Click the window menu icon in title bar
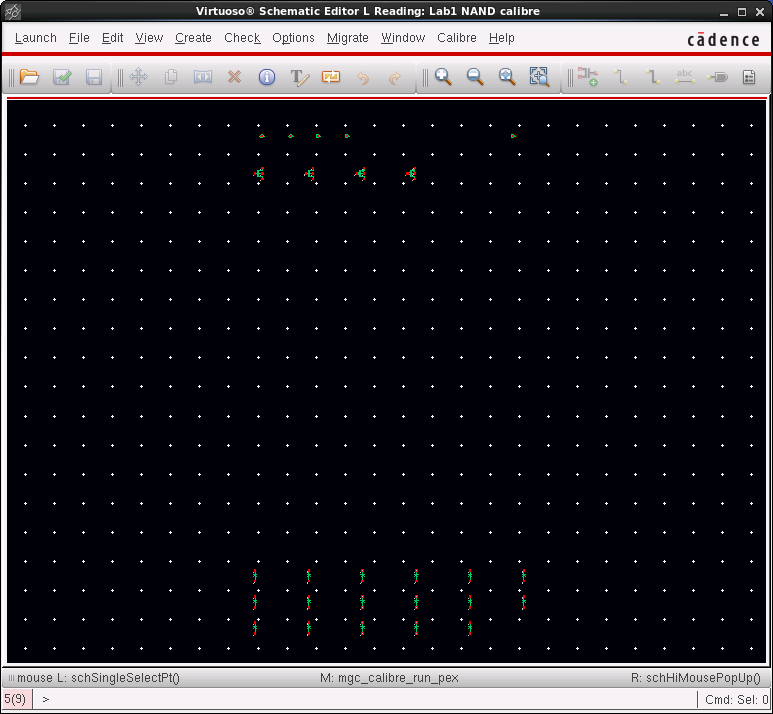 13,11
